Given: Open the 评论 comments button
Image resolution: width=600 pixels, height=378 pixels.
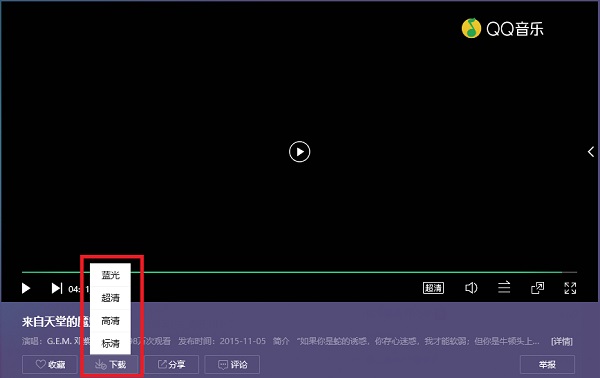Looking at the screenshot, I should click(232, 365).
